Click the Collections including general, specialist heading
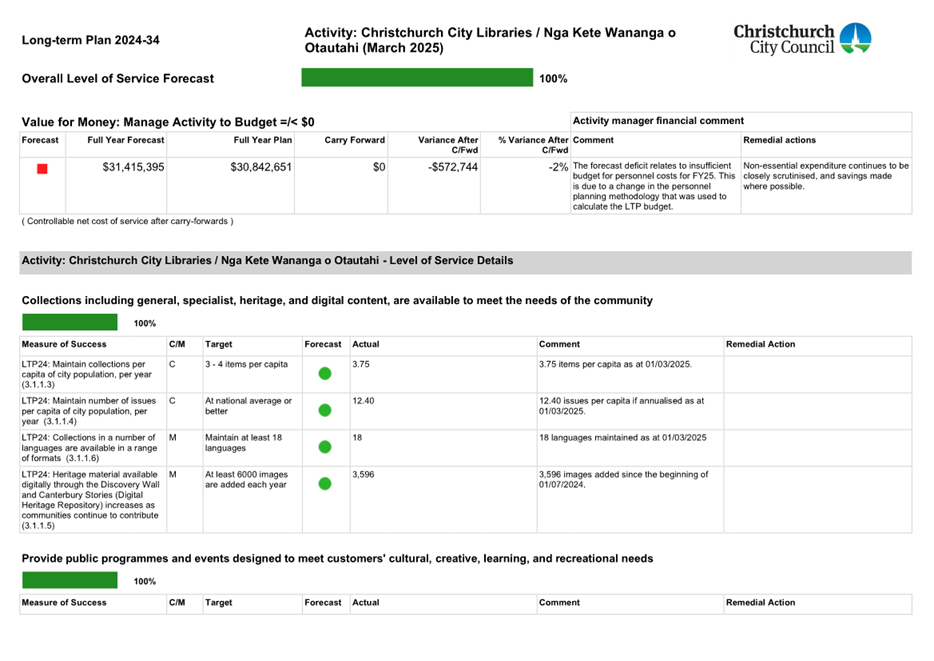Image resolution: width=934 pixels, height=661 pixels. pyautogui.click(x=337, y=301)
